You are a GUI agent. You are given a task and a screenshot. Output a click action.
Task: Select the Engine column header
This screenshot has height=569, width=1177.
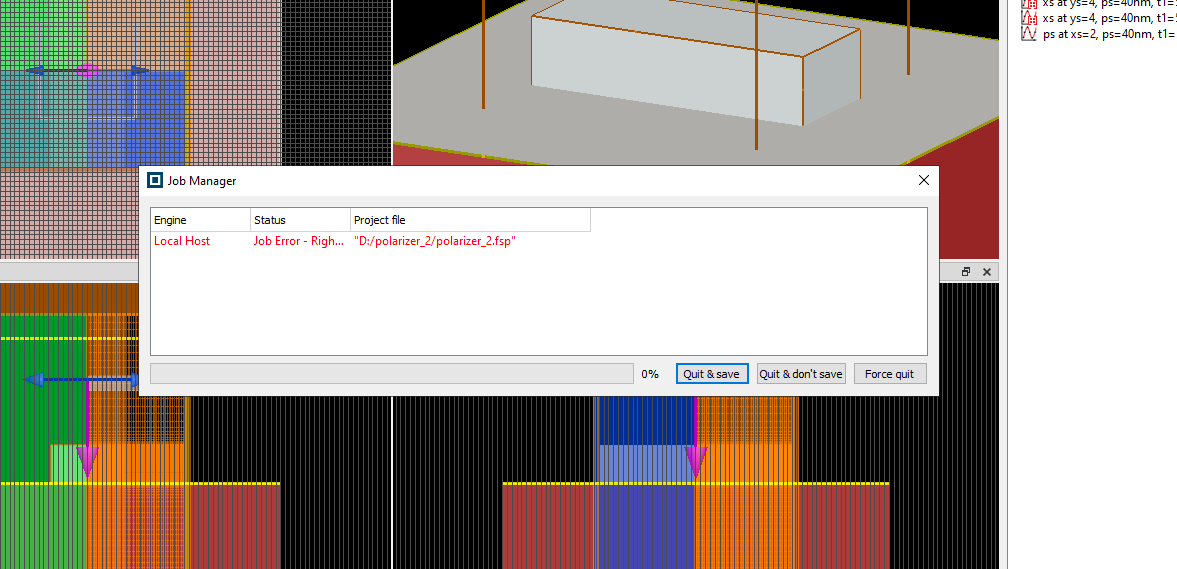point(200,220)
